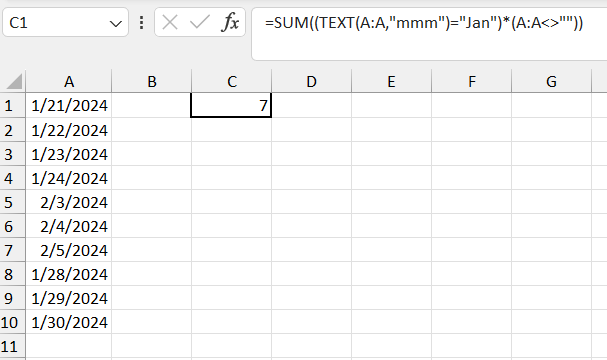Click the three-dot formula bar handle
Image resolution: width=607 pixels, height=360 pixels.
click(x=142, y=22)
